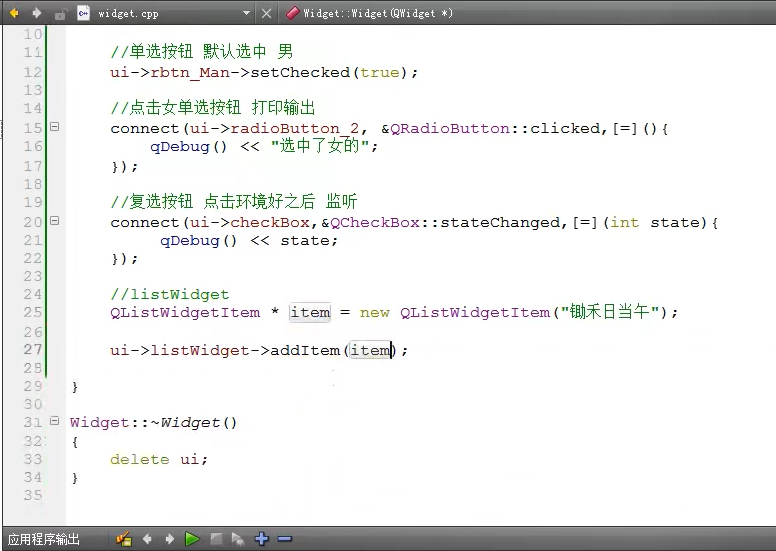Click true keyword on line 12
This screenshot has height=551, width=776.
coord(380,73)
